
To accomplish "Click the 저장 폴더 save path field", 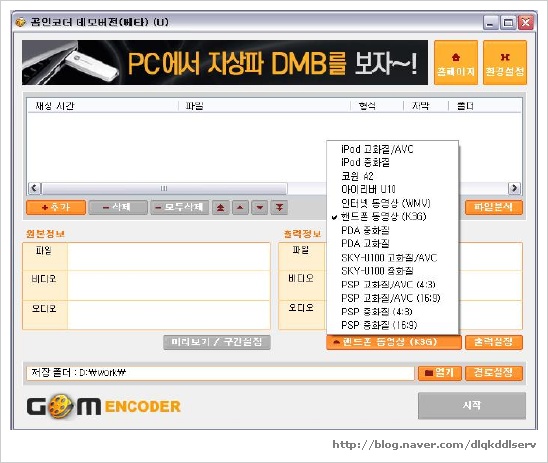I will click(220, 373).
